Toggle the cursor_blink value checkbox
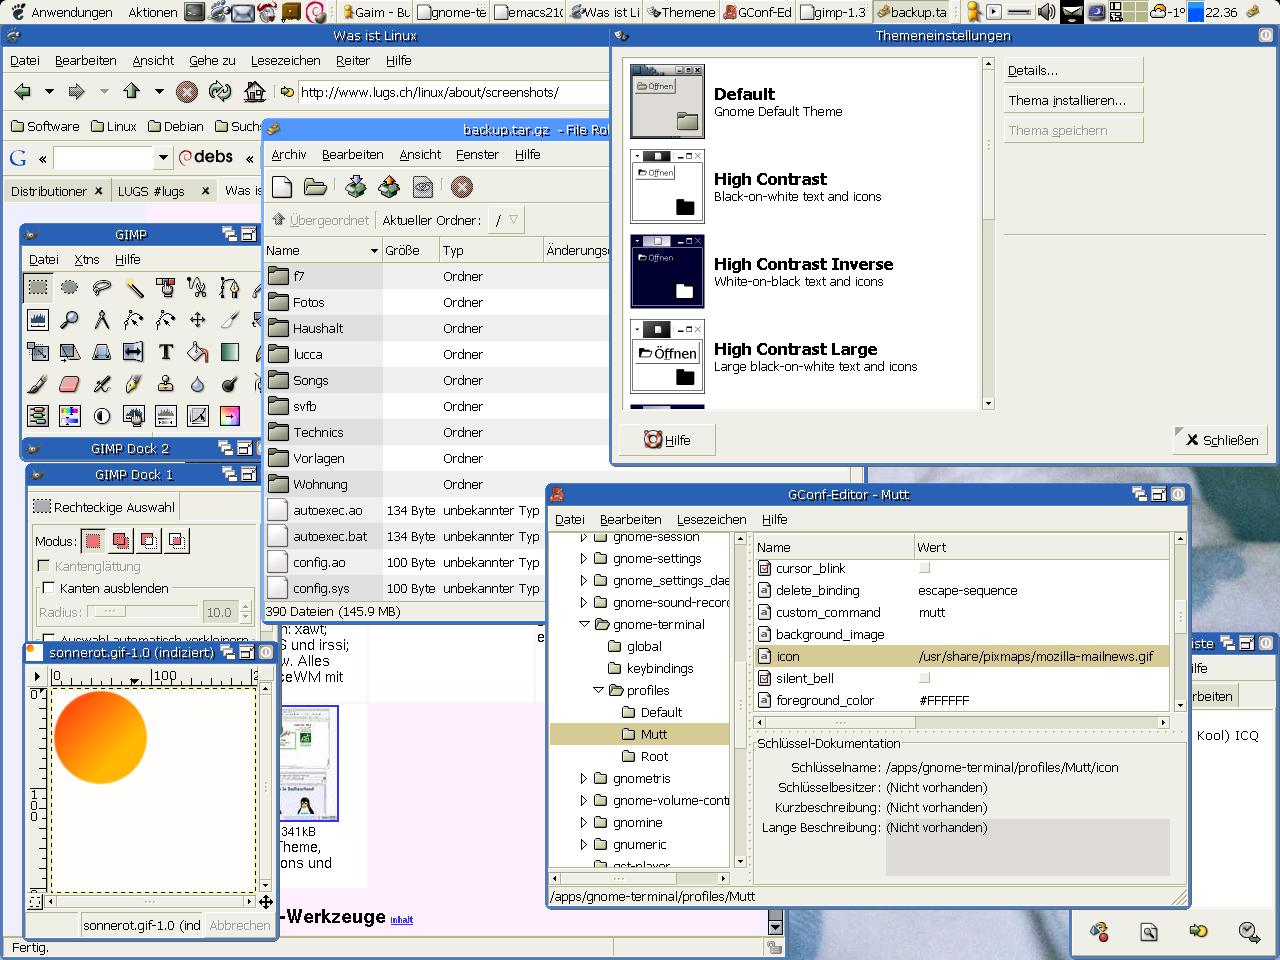The image size is (1280, 960). click(x=924, y=568)
